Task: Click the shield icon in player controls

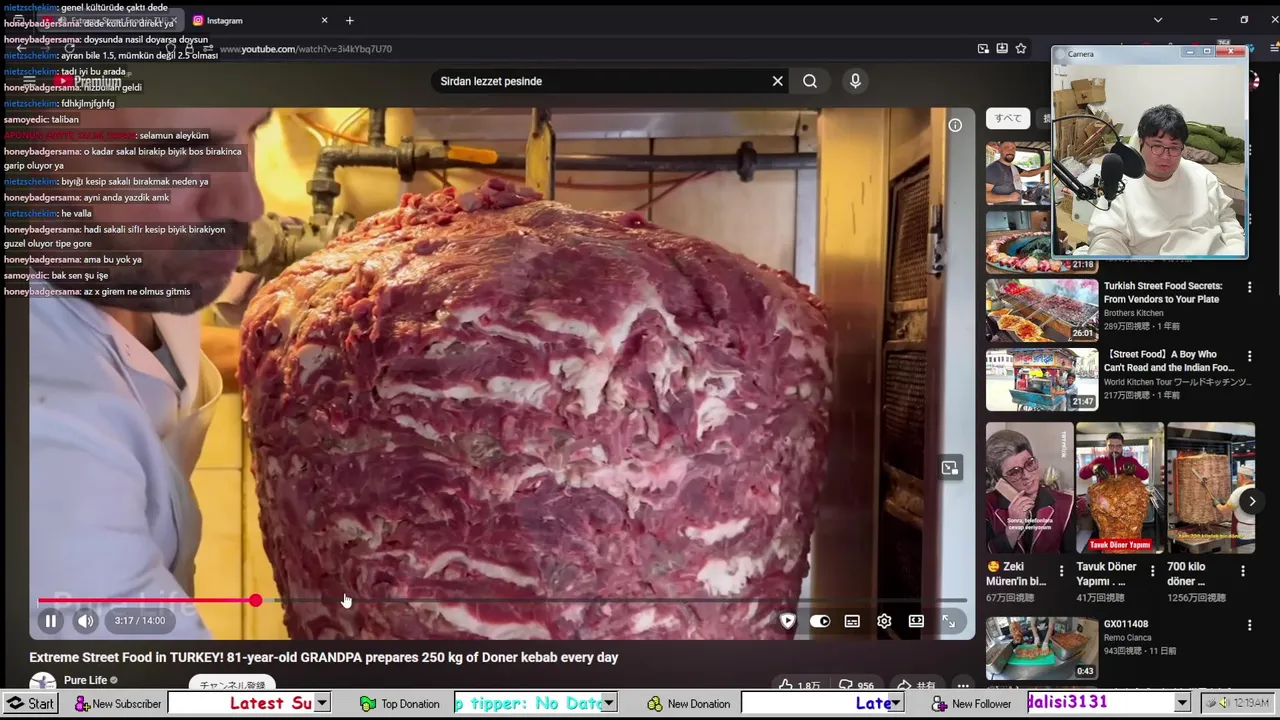Action: tap(788, 621)
